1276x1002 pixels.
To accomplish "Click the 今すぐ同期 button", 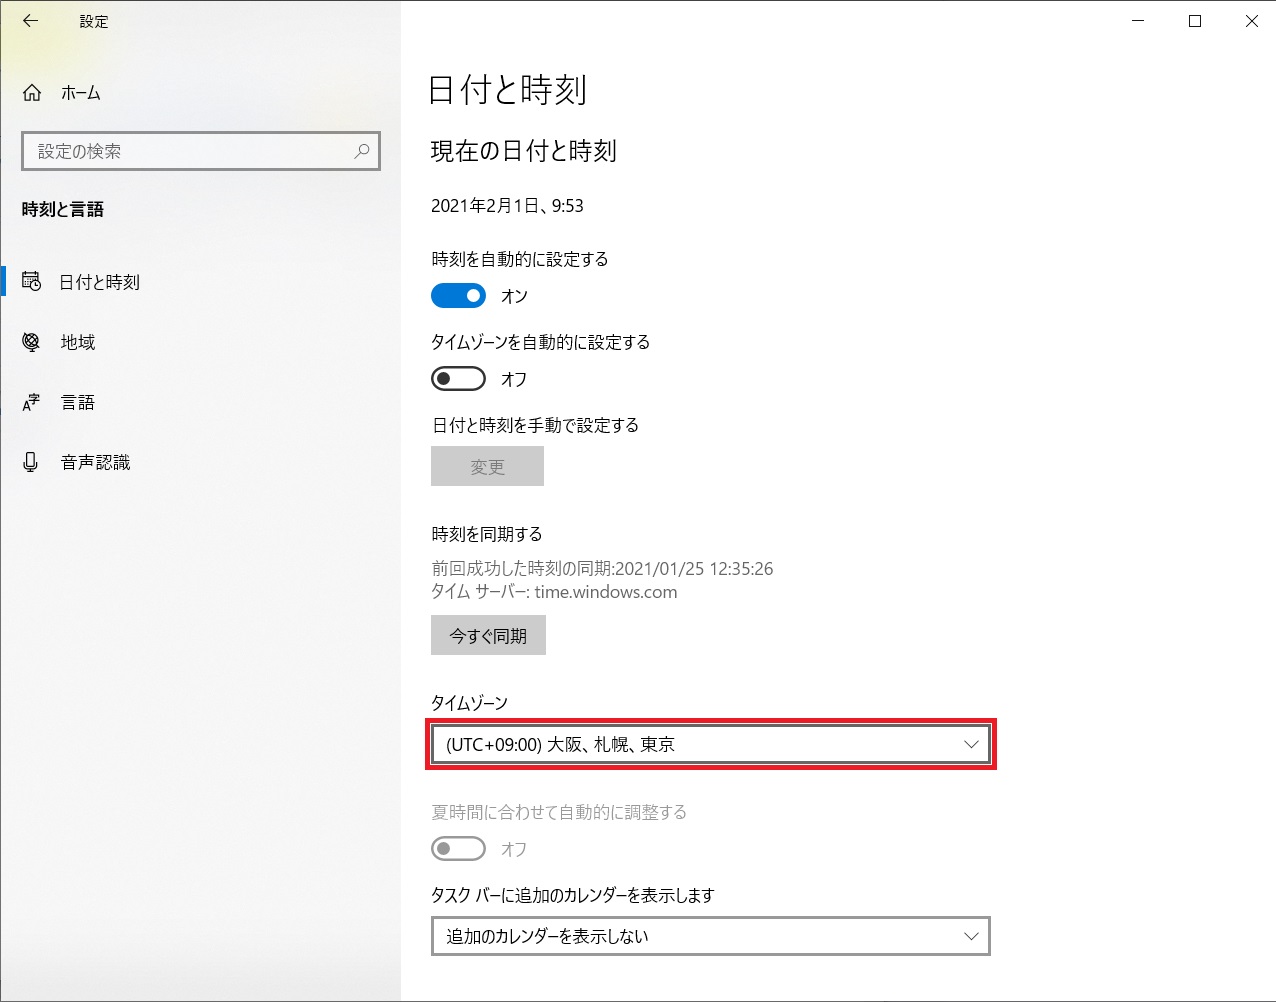I will click(x=488, y=635).
